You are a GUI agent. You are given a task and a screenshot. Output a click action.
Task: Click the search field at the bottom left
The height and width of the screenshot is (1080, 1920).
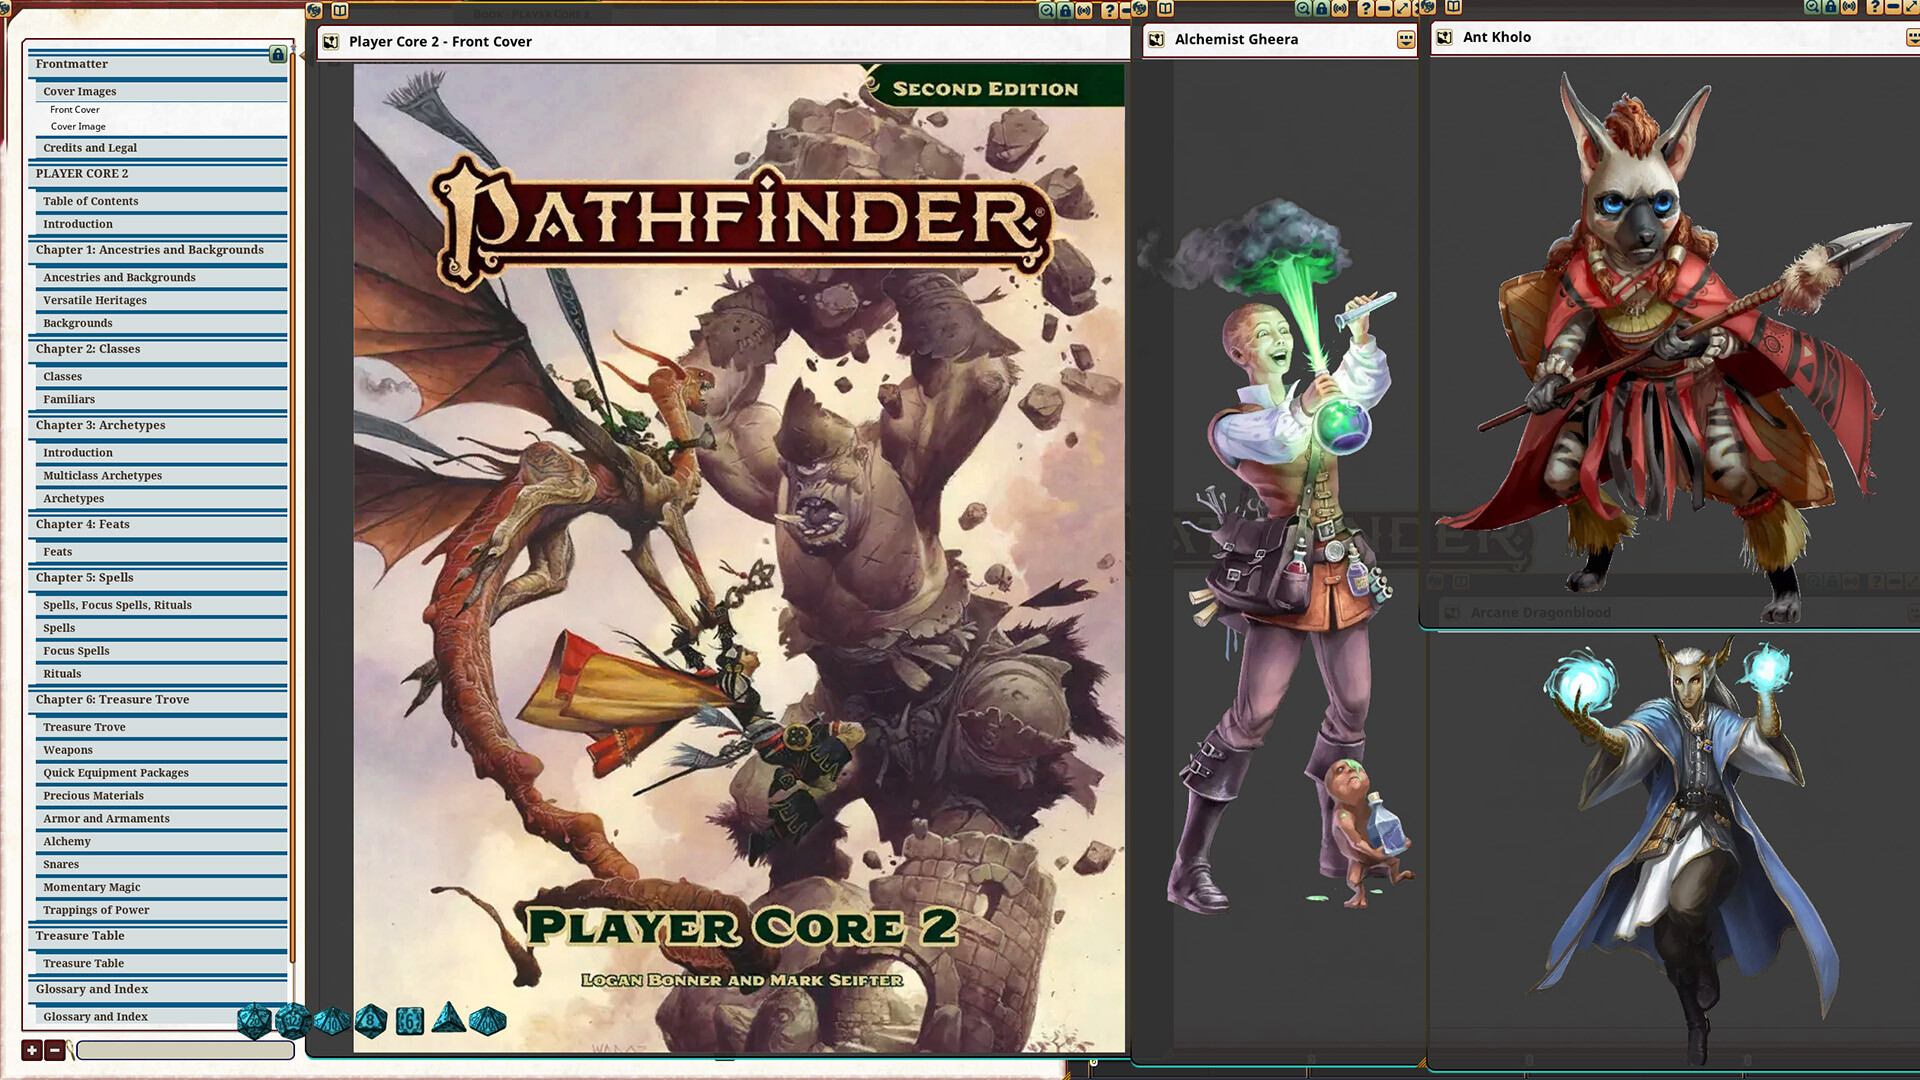pos(184,1050)
